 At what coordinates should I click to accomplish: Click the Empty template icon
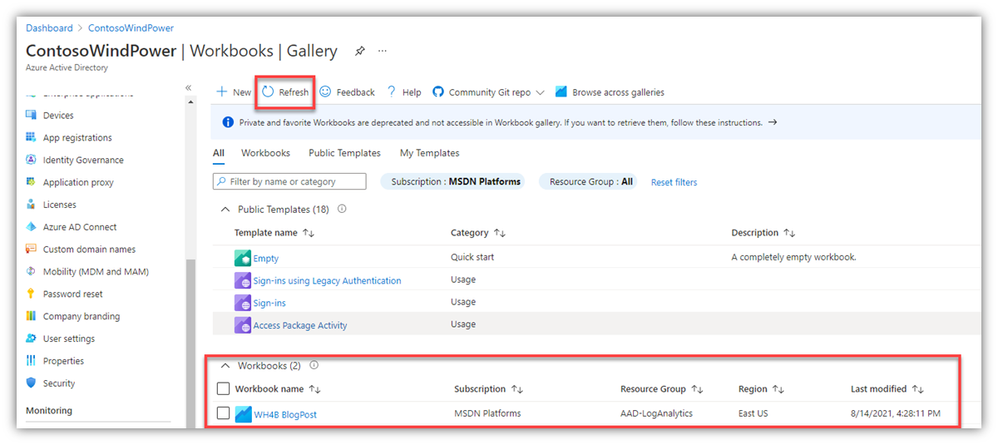pyautogui.click(x=242, y=258)
